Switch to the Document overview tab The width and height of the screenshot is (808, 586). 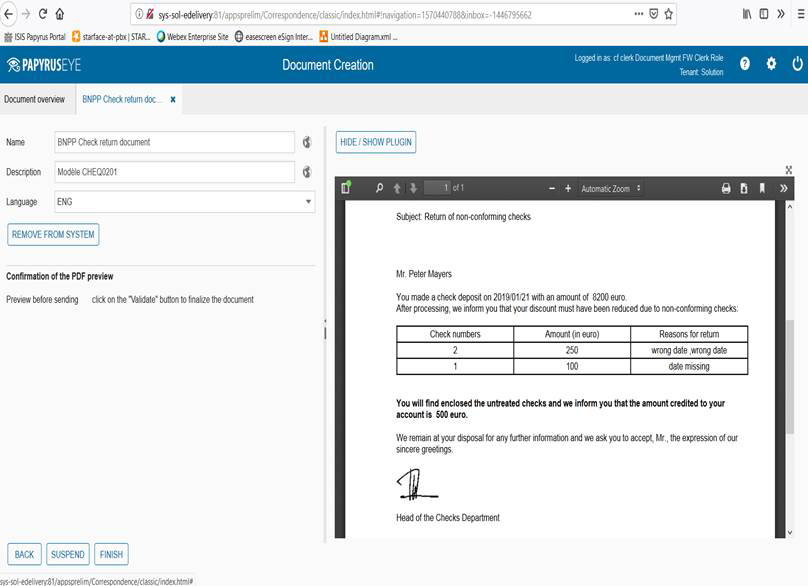(x=36, y=100)
